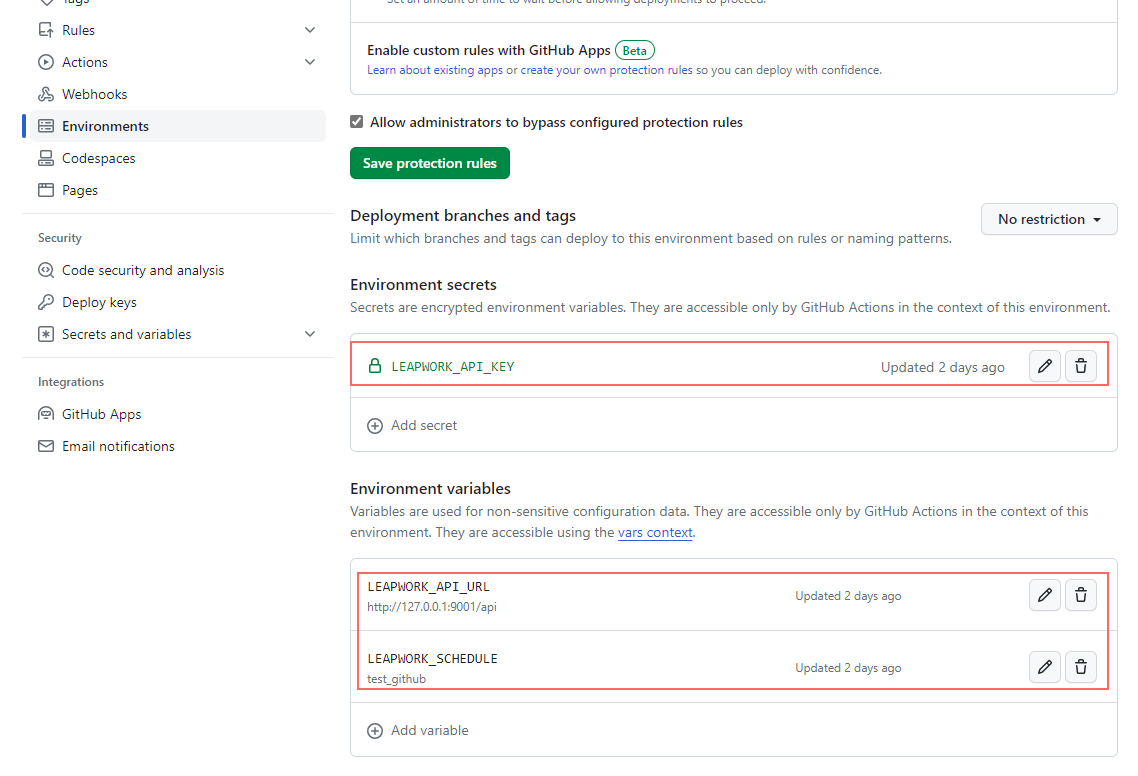
Task: Open the No restriction dropdown
Action: point(1049,219)
